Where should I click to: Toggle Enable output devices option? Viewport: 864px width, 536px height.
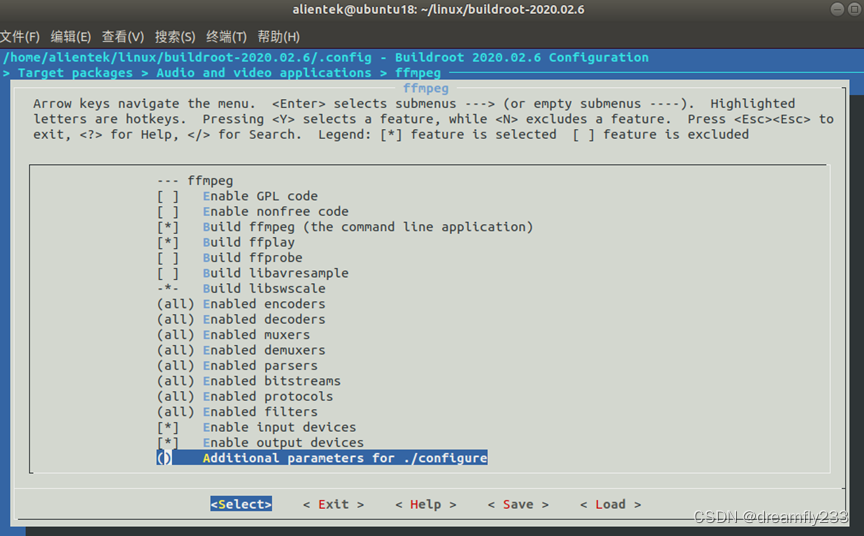pyautogui.click(x=261, y=443)
